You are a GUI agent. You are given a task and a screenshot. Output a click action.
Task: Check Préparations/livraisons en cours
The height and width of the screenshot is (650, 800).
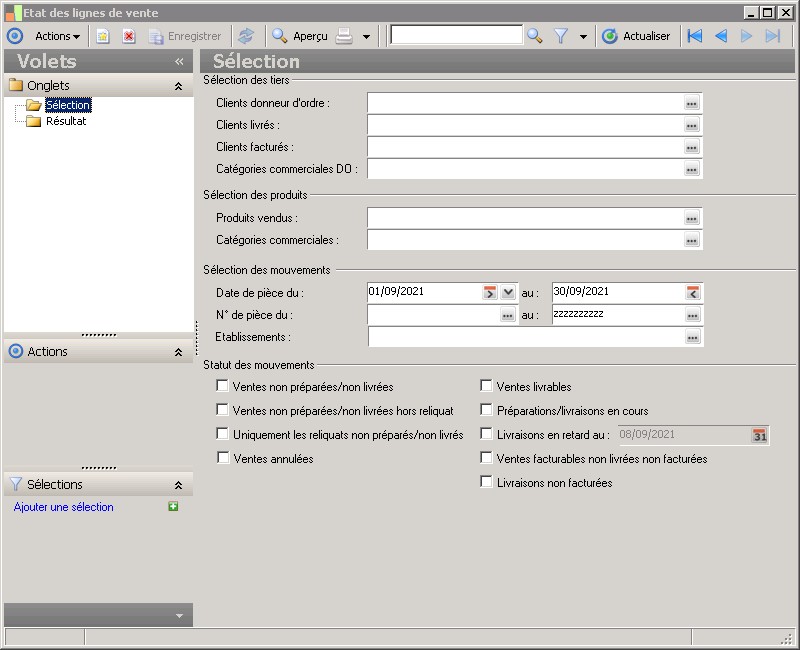point(486,410)
